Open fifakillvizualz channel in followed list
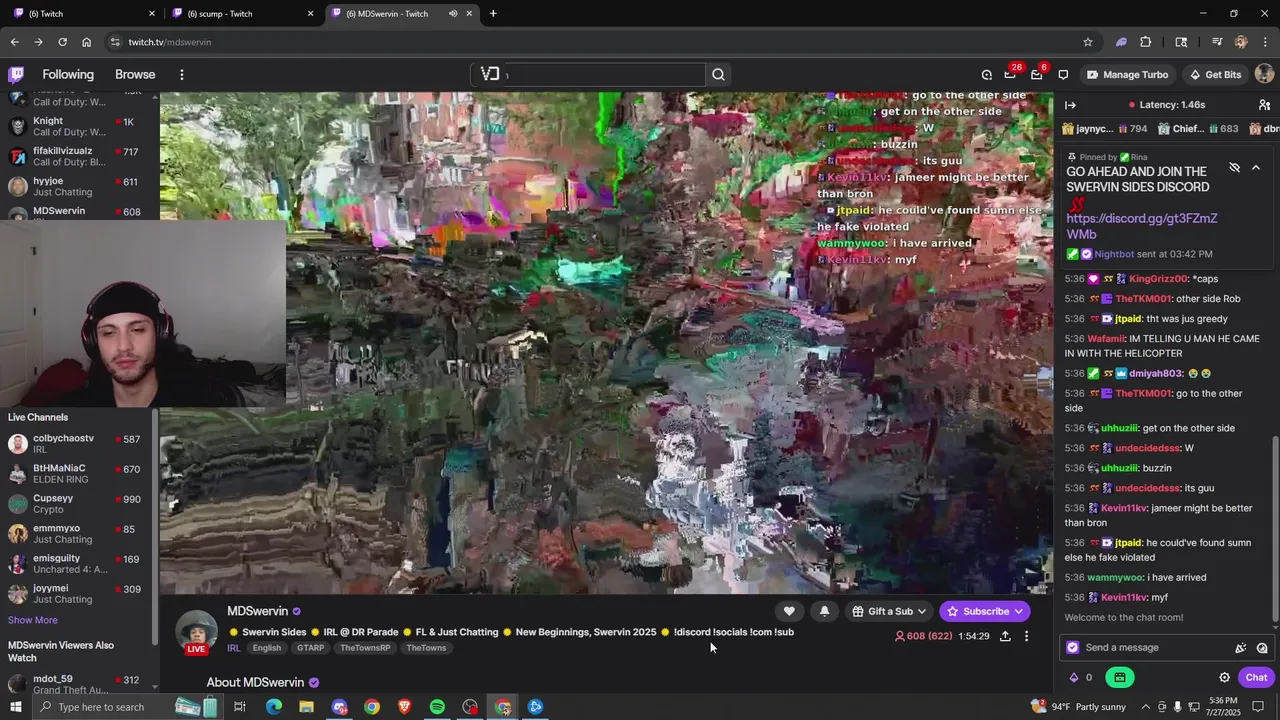 pos(76,156)
